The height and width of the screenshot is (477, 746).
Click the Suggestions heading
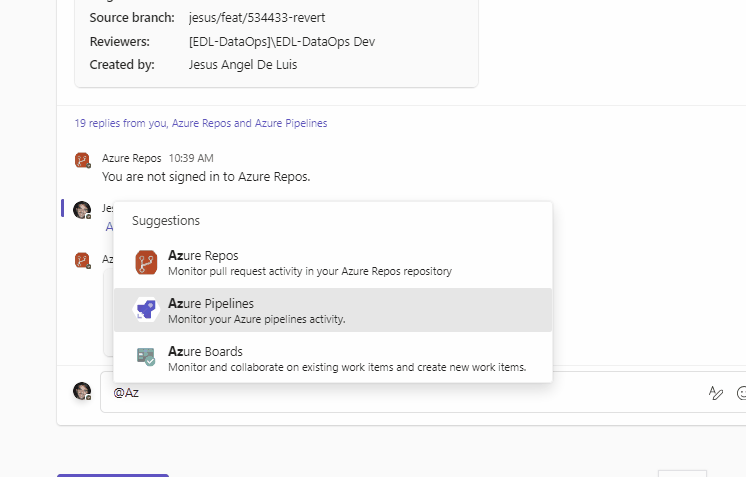tap(166, 221)
